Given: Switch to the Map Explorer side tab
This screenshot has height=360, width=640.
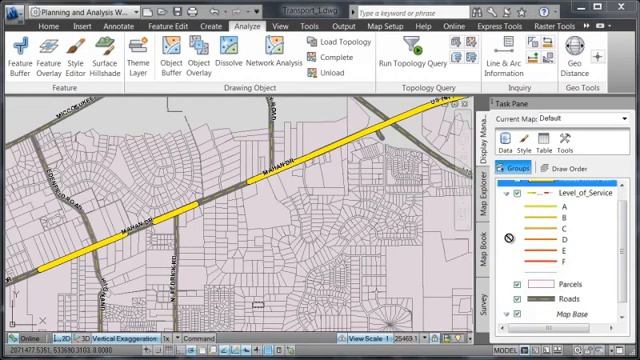Looking at the screenshot, I should pyautogui.click(x=483, y=193).
